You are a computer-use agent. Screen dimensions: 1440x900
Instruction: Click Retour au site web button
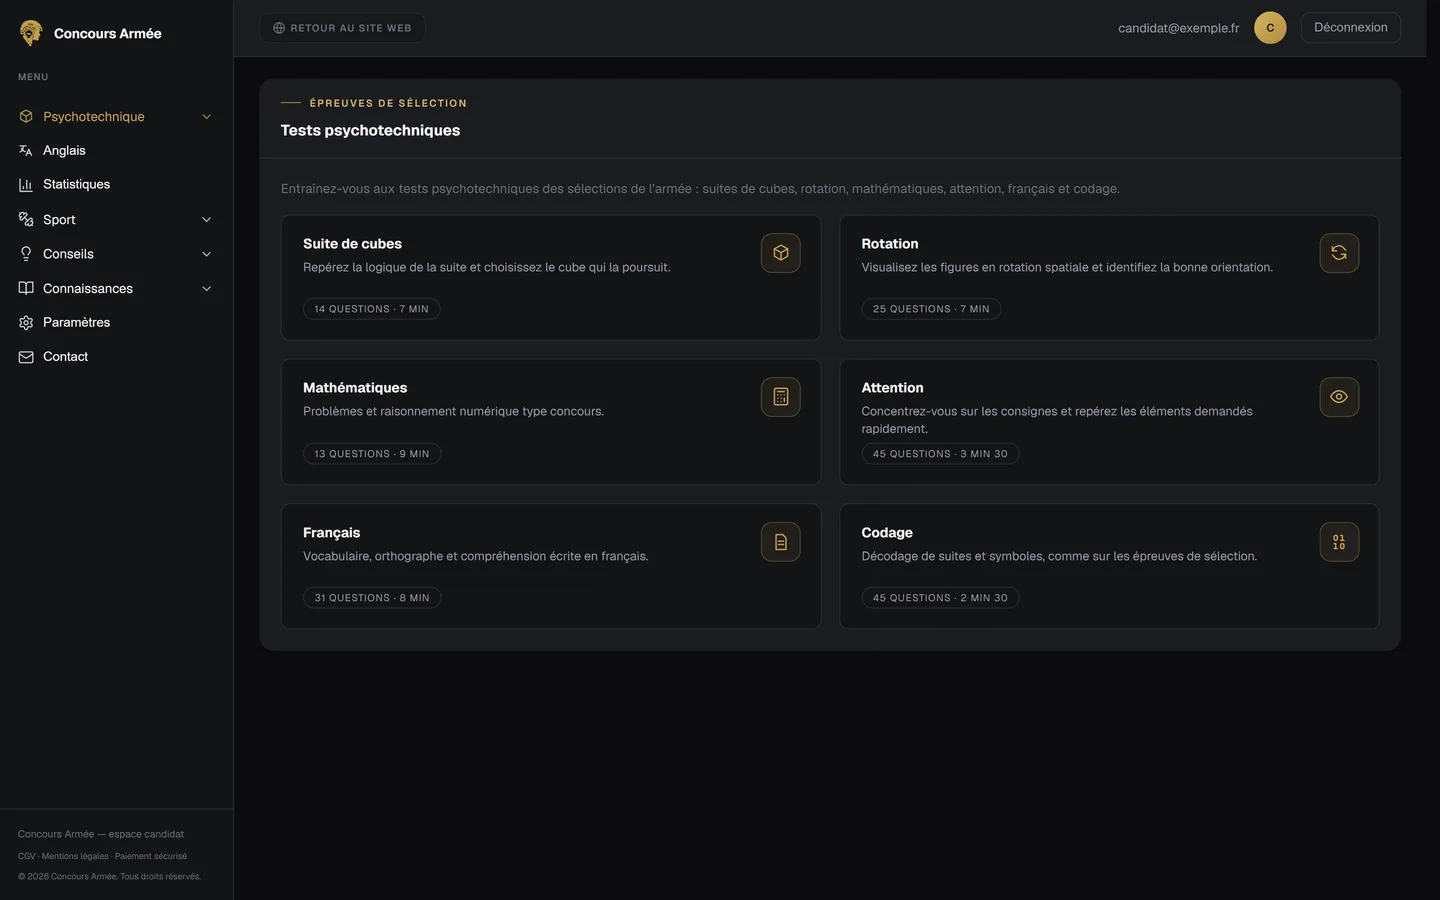click(342, 28)
